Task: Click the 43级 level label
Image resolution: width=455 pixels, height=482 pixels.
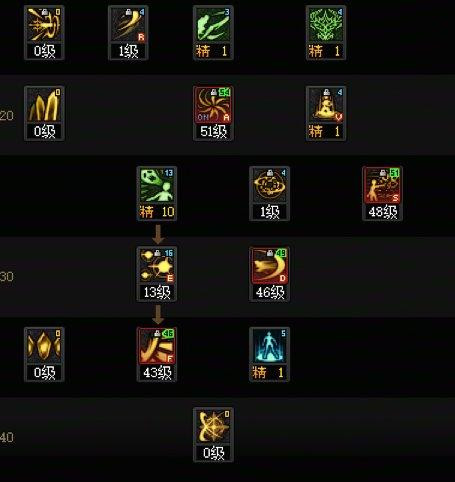Action: [157, 372]
